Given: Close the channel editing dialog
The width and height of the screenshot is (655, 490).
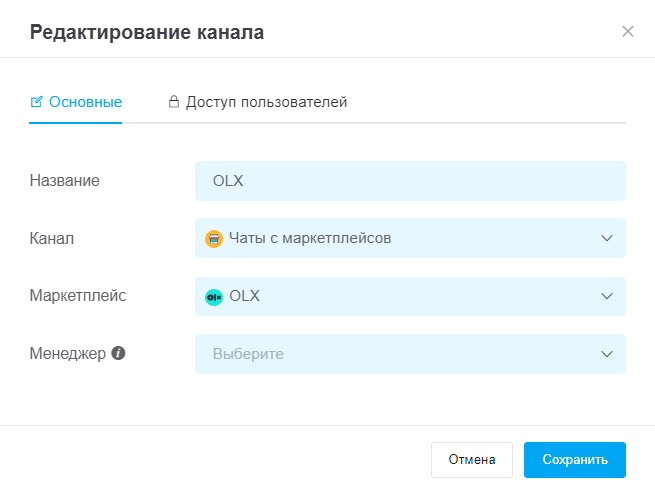Looking at the screenshot, I should [628, 31].
